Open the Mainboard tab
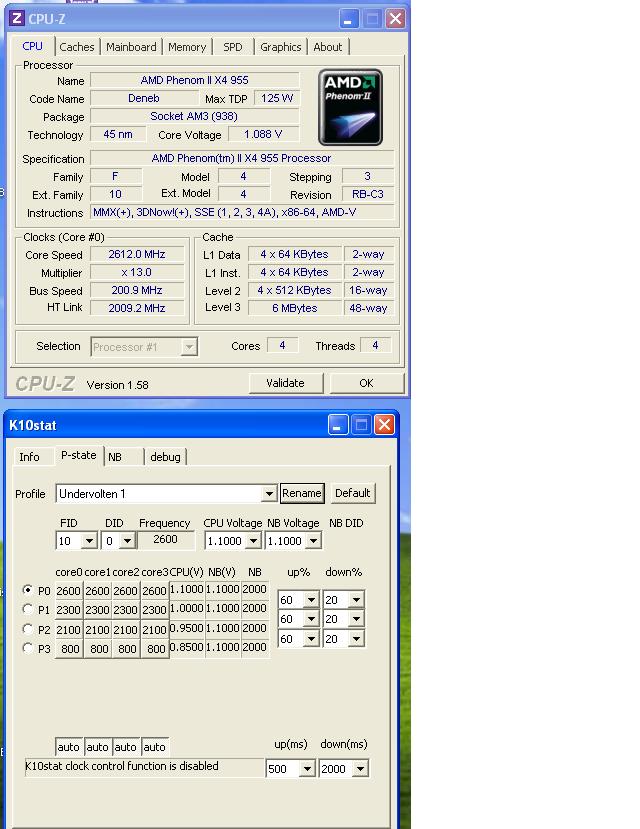 tap(131, 47)
